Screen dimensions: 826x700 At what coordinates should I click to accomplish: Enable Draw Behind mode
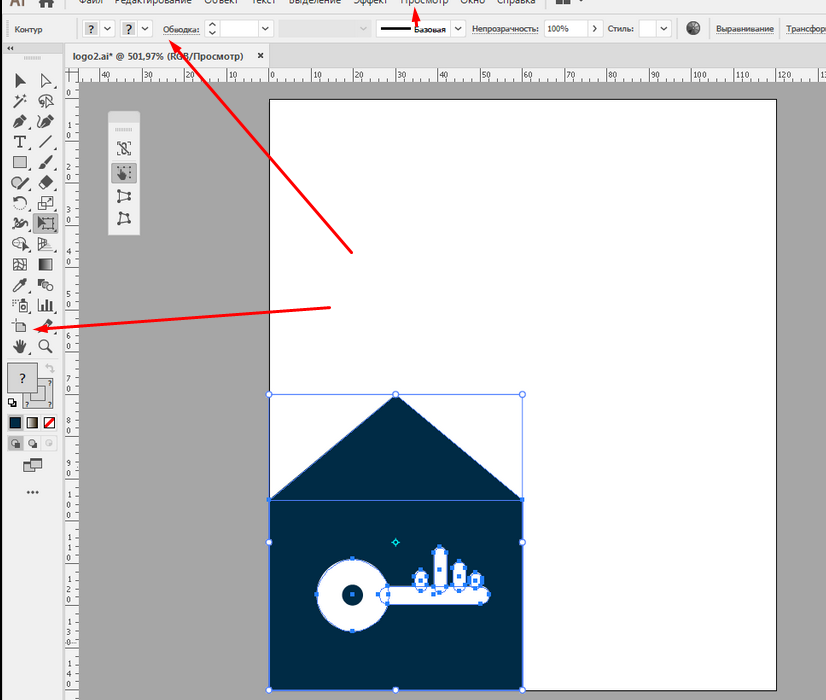click(x=33, y=443)
